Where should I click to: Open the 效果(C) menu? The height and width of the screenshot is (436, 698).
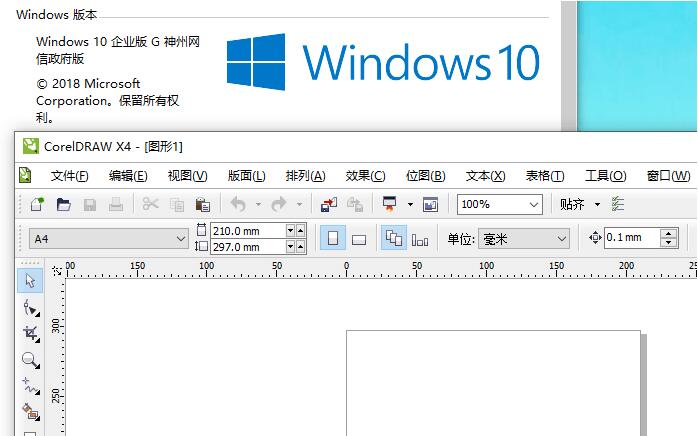click(365, 176)
